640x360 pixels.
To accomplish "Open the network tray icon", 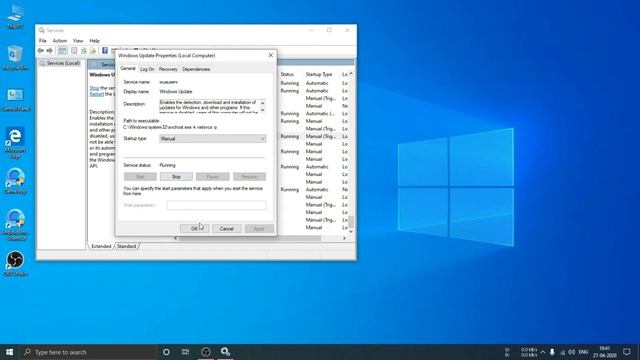I will click(562, 352).
